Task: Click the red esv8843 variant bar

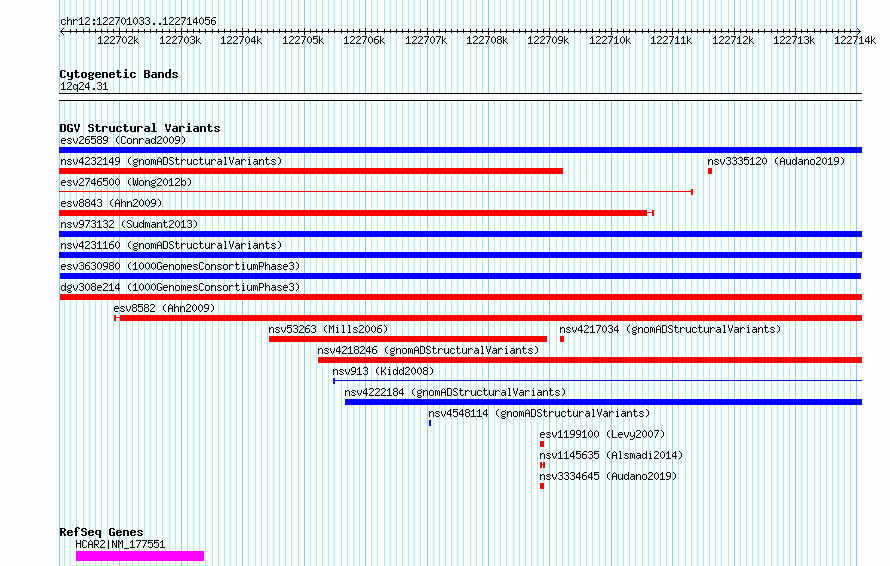Action: point(356,213)
